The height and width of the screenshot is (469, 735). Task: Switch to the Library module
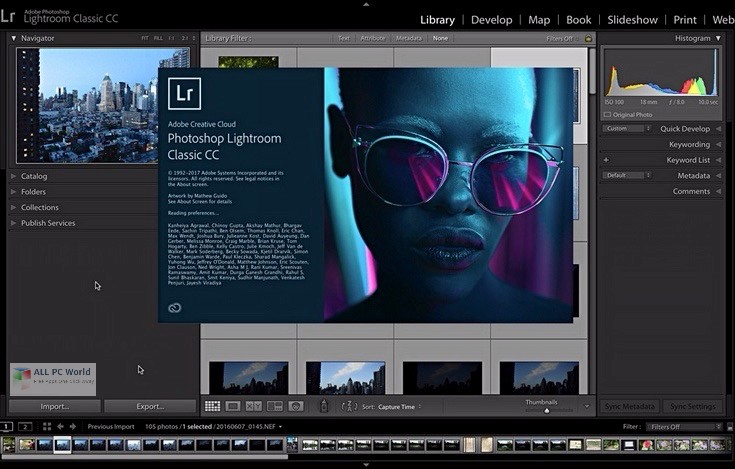437,20
